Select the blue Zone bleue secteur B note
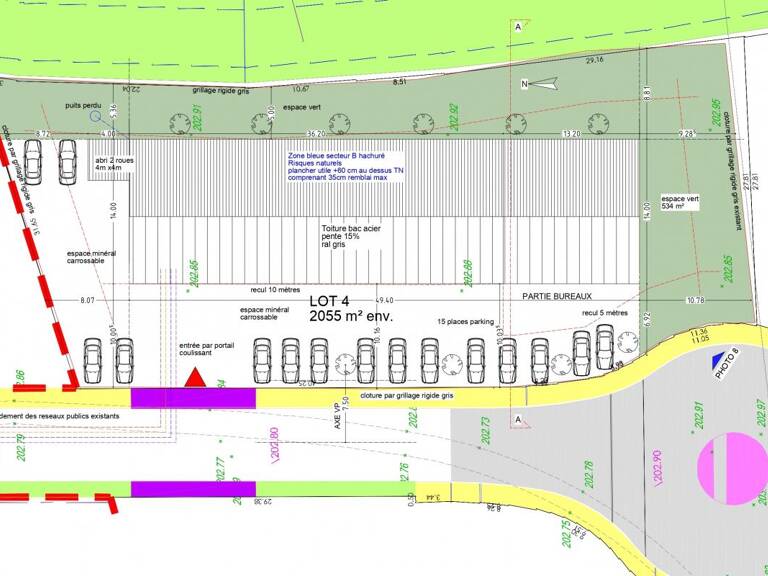Image resolution: width=768 pixels, height=576 pixels. pos(345,167)
